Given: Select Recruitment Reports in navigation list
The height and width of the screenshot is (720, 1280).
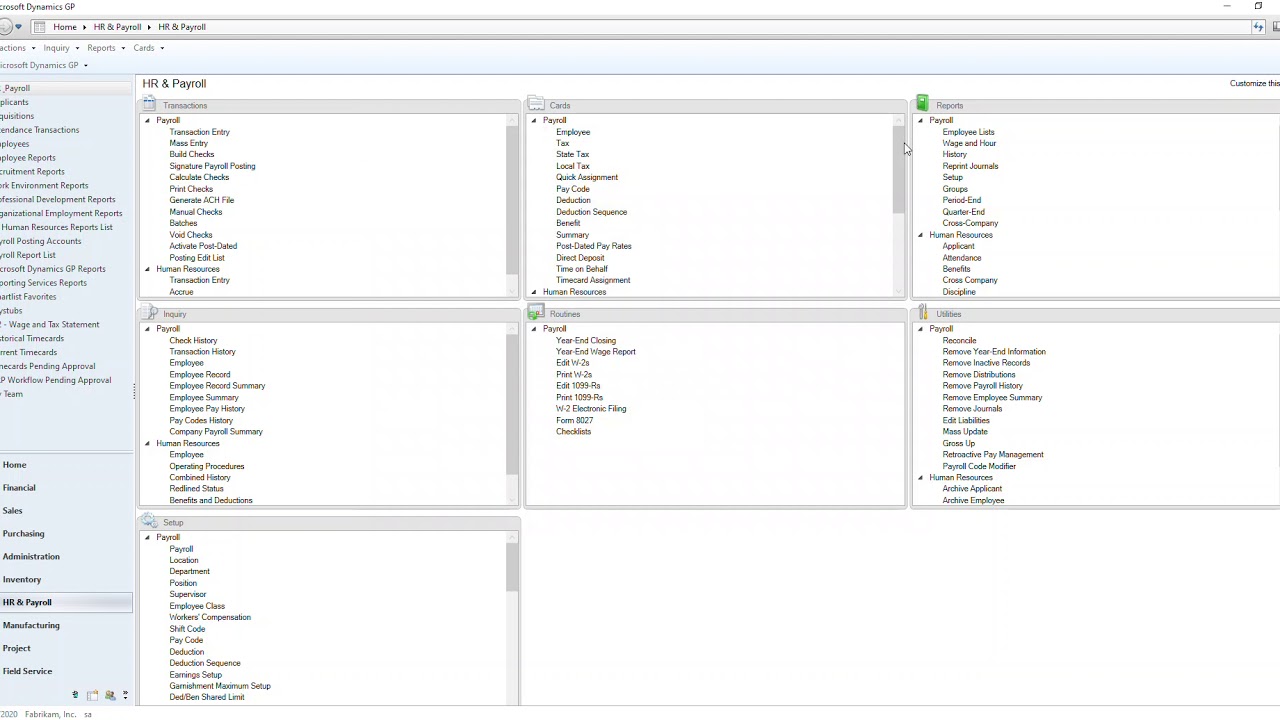Looking at the screenshot, I should [31, 172].
